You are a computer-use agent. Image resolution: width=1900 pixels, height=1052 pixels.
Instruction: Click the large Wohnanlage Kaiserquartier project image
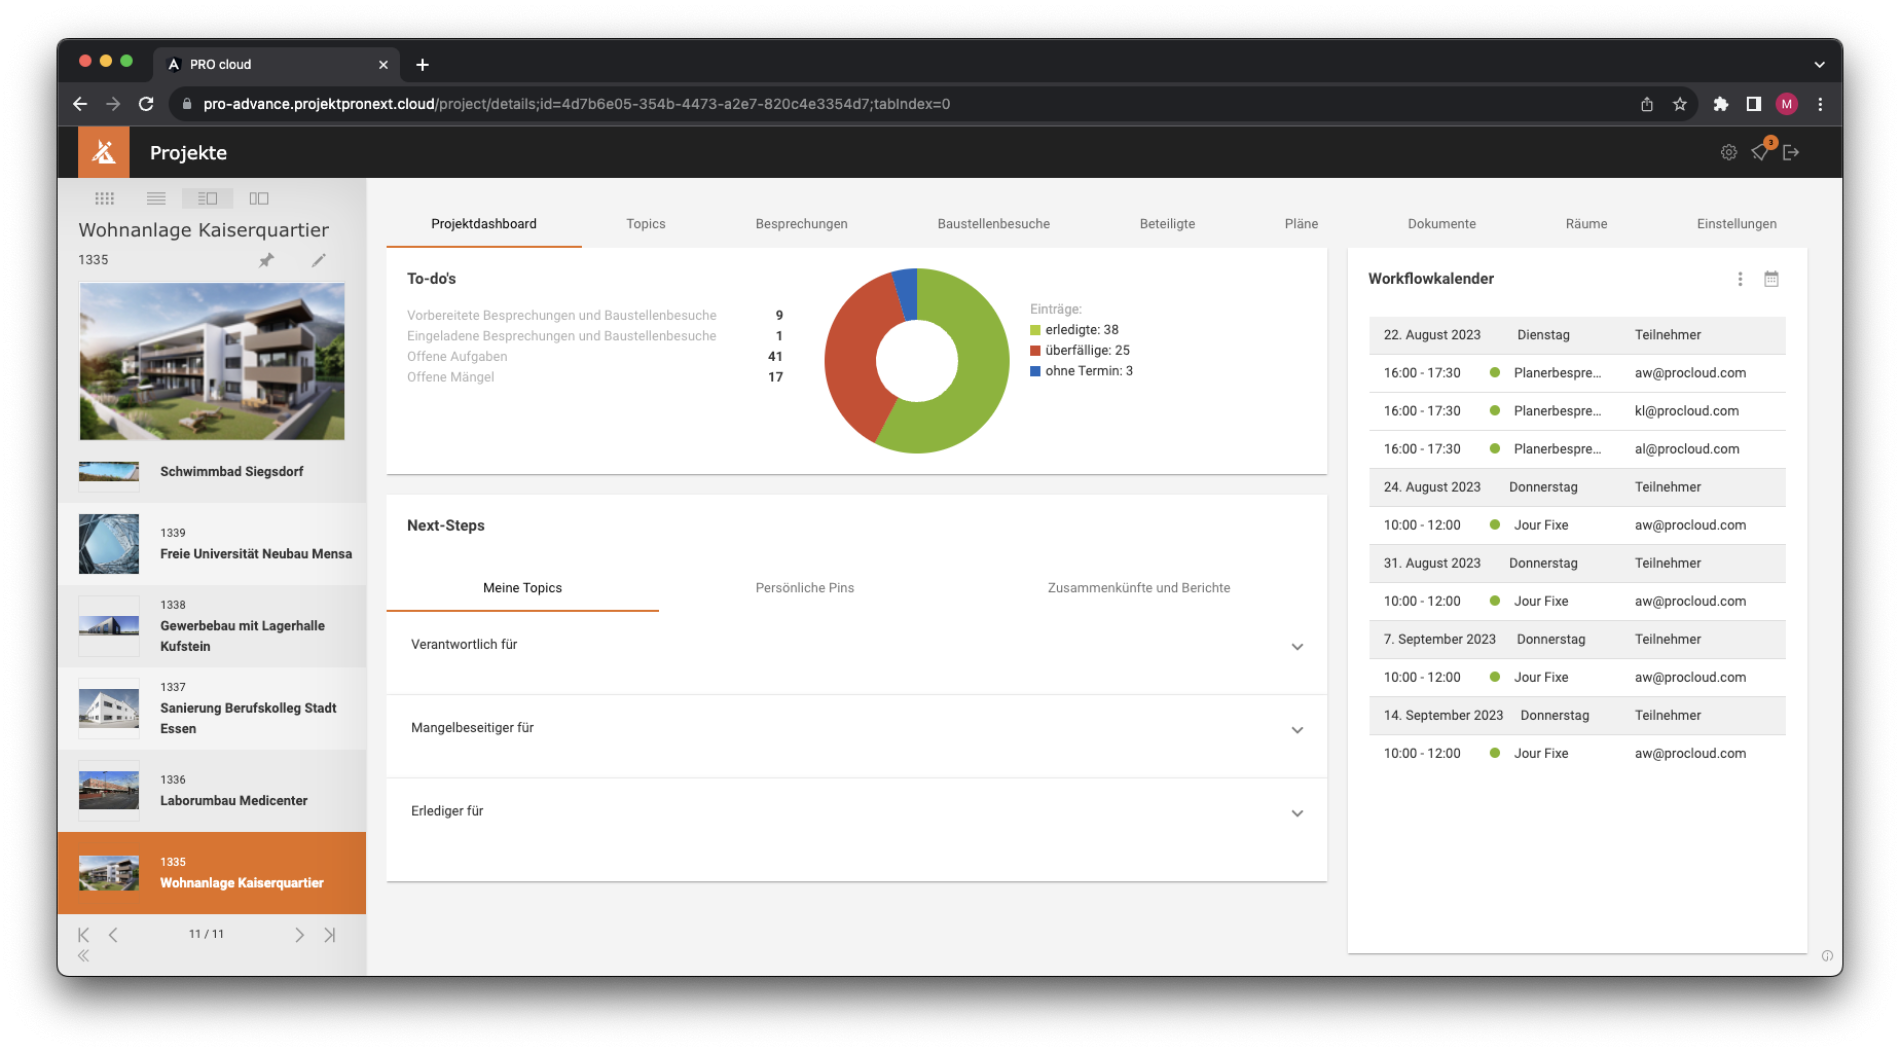(212, 361)
